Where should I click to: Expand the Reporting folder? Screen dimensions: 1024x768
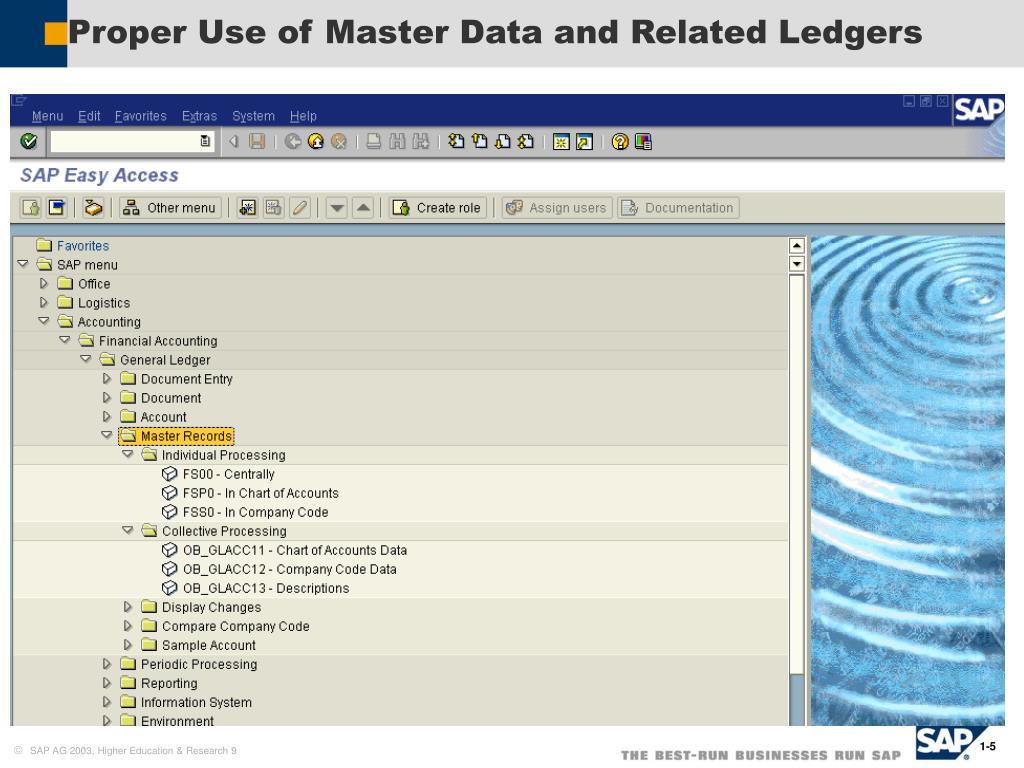click(x=106, y=682)
